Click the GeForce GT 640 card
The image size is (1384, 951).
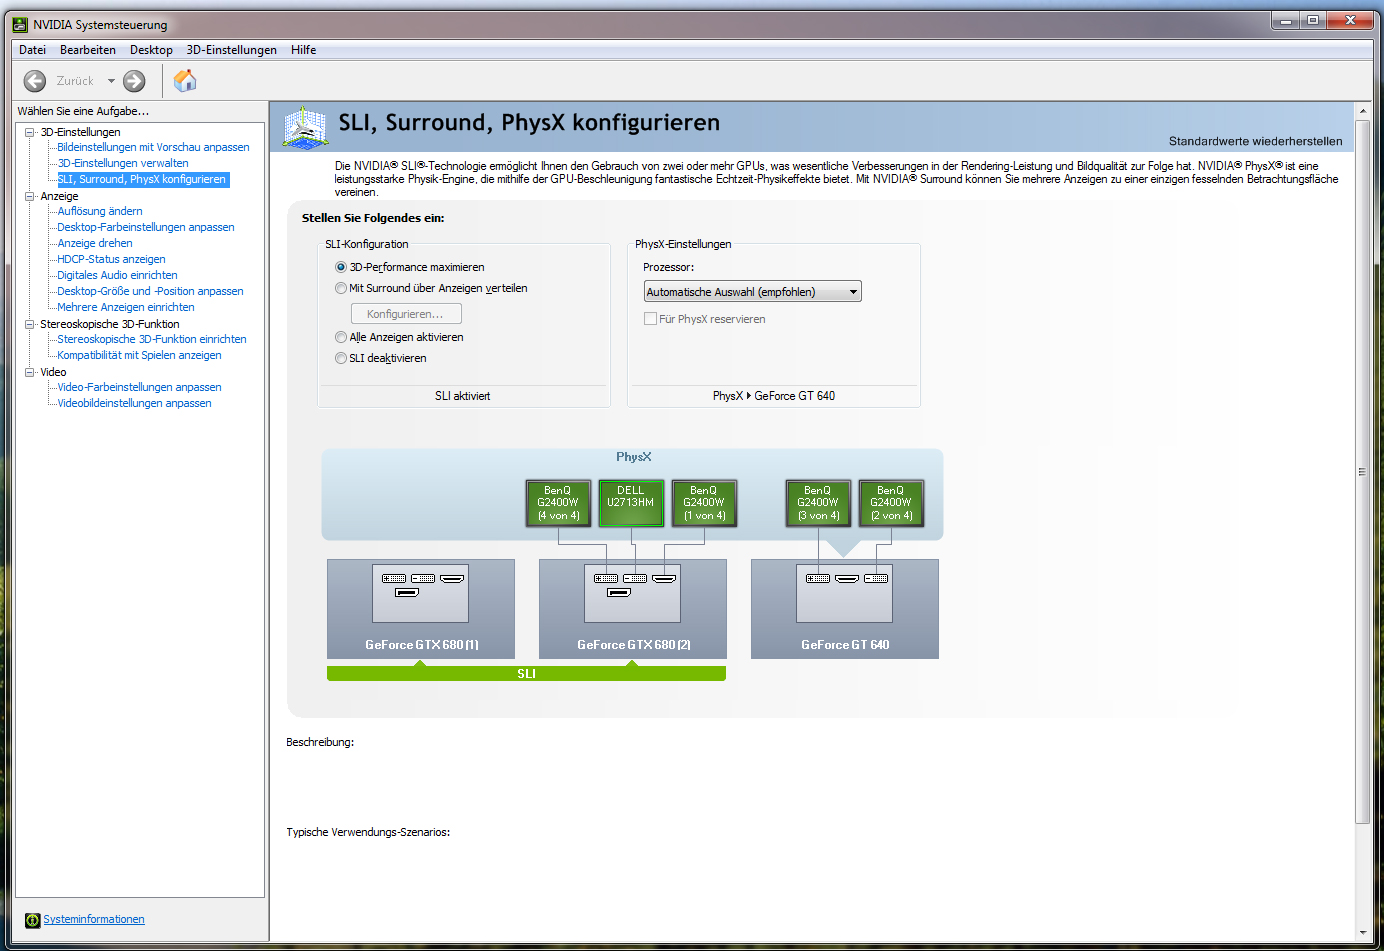(845, 609)
